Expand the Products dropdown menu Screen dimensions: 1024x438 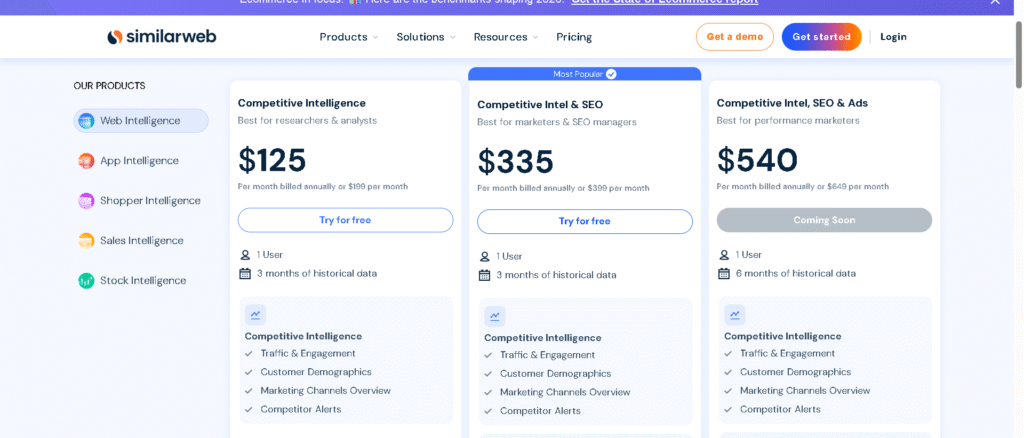[x=348, y=37]
